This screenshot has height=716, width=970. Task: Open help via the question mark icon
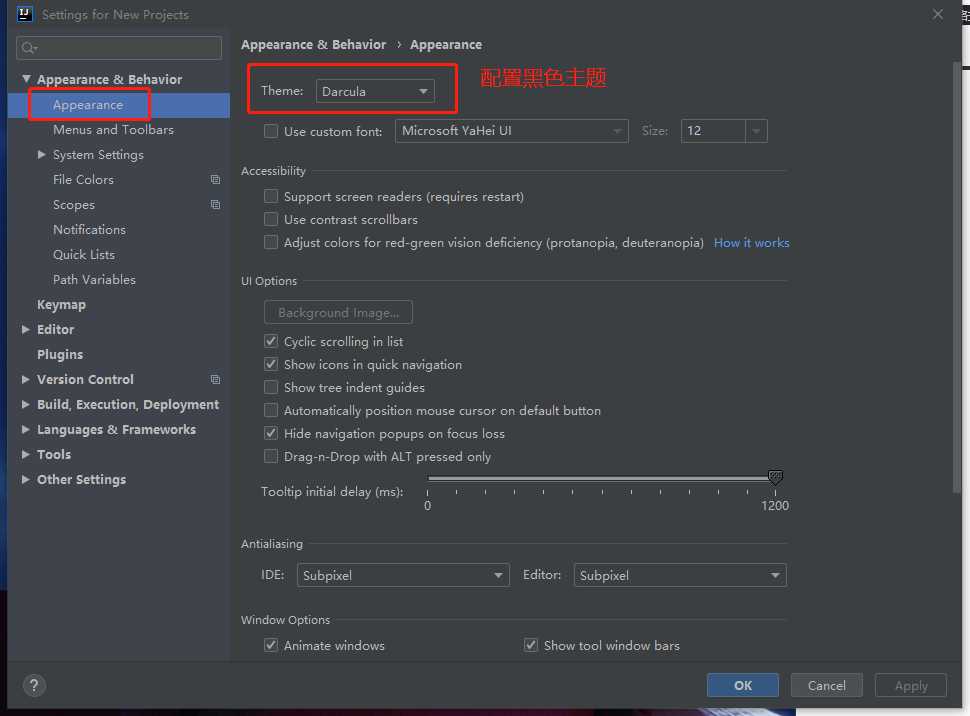tap(34, 685)
